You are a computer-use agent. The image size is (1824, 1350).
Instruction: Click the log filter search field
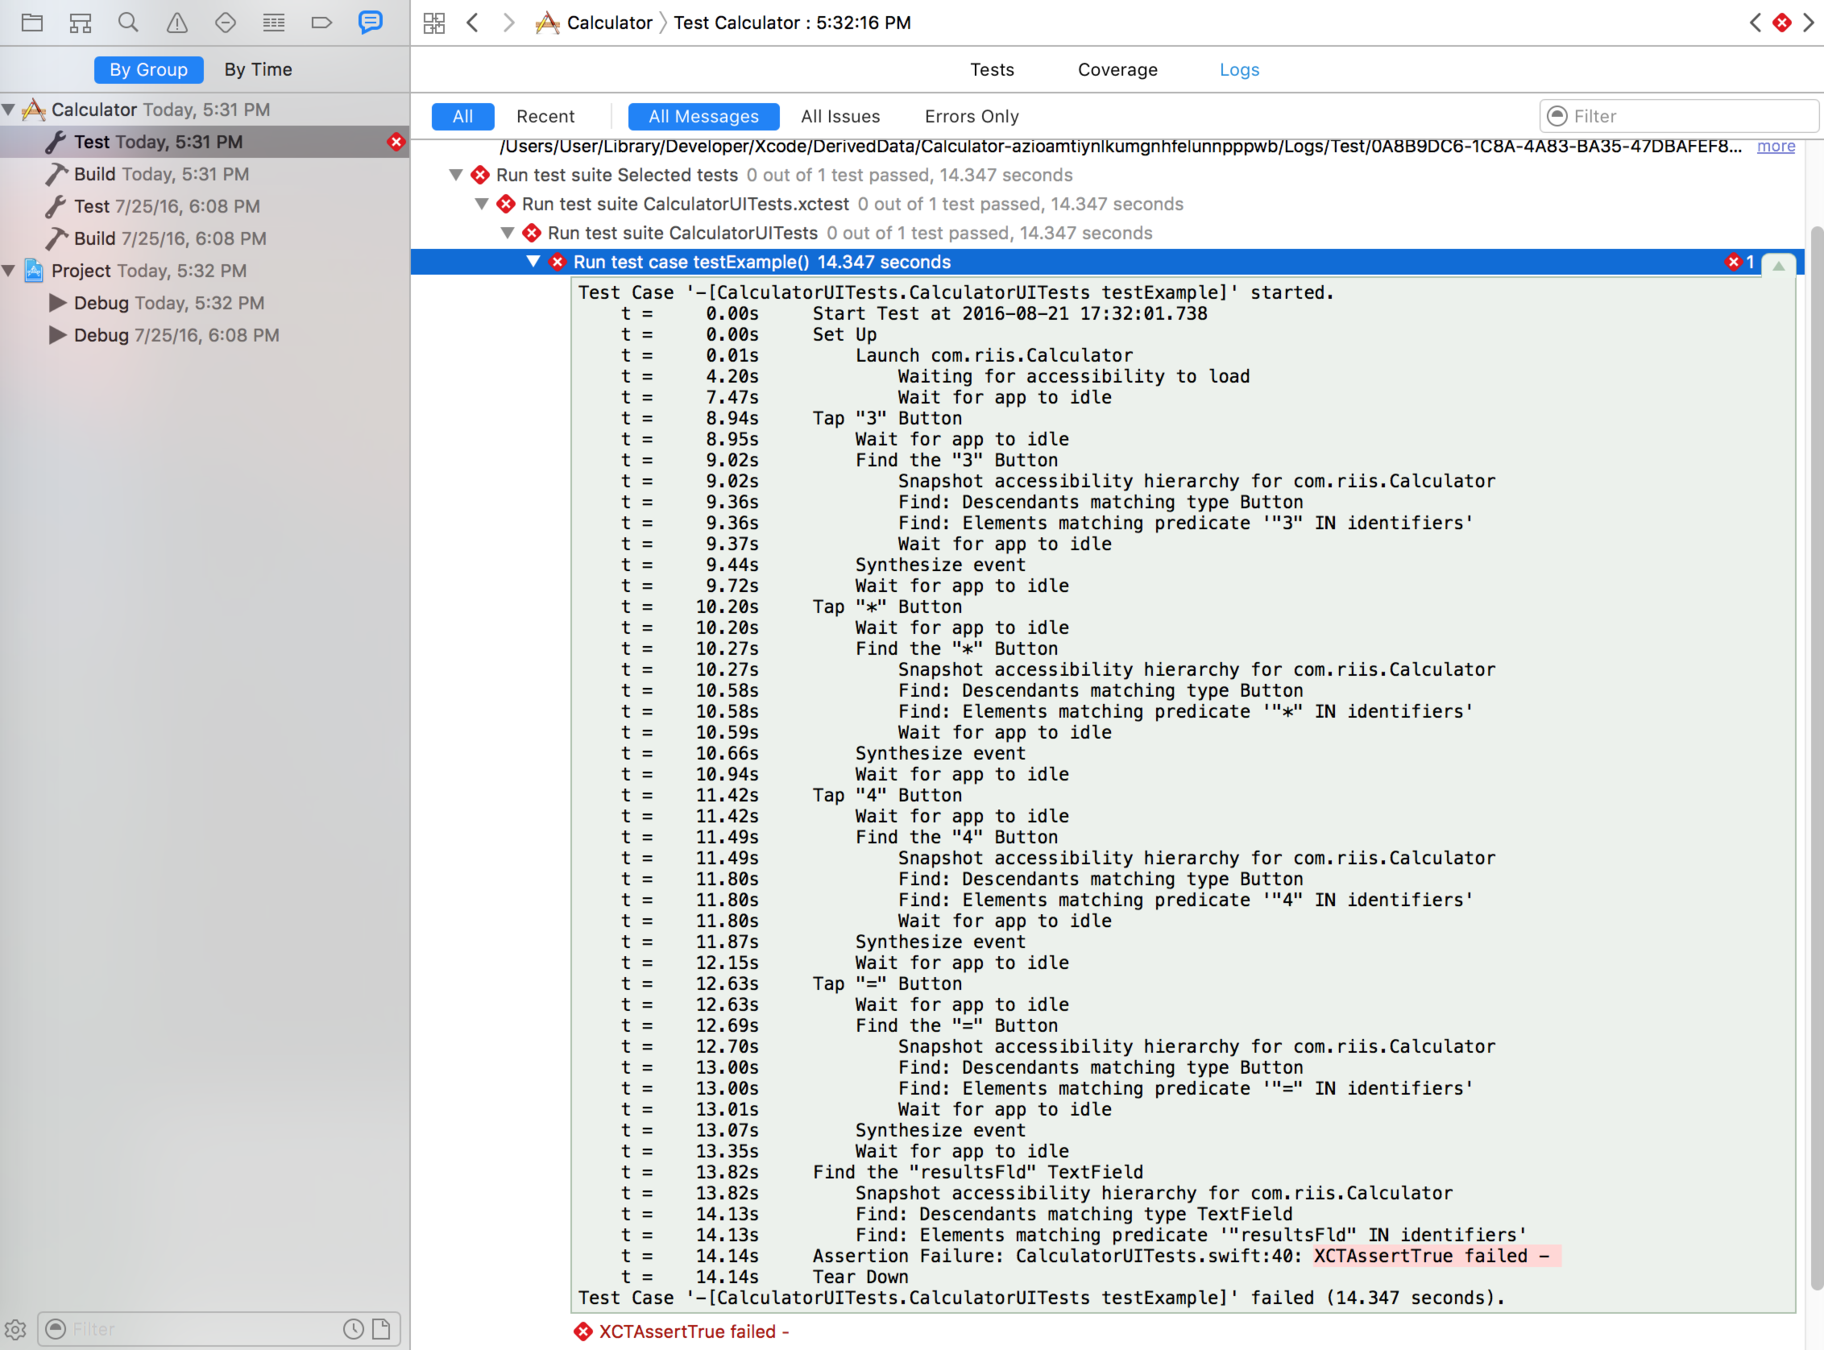click(1680, 117)
